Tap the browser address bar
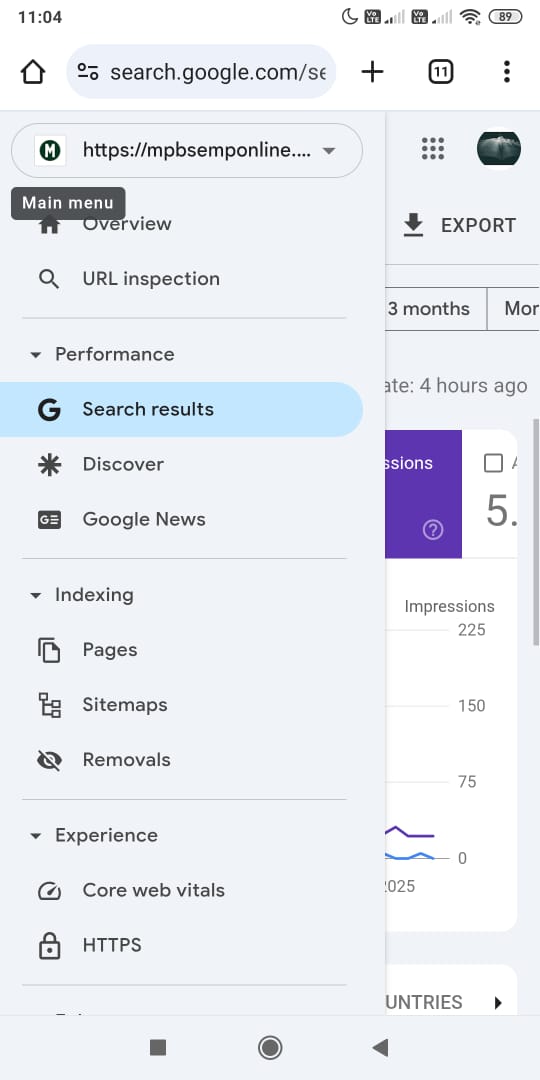Image resolution: width=540 pixels, height=1080 pixels. pyautogui.click(x=201, y=72)
